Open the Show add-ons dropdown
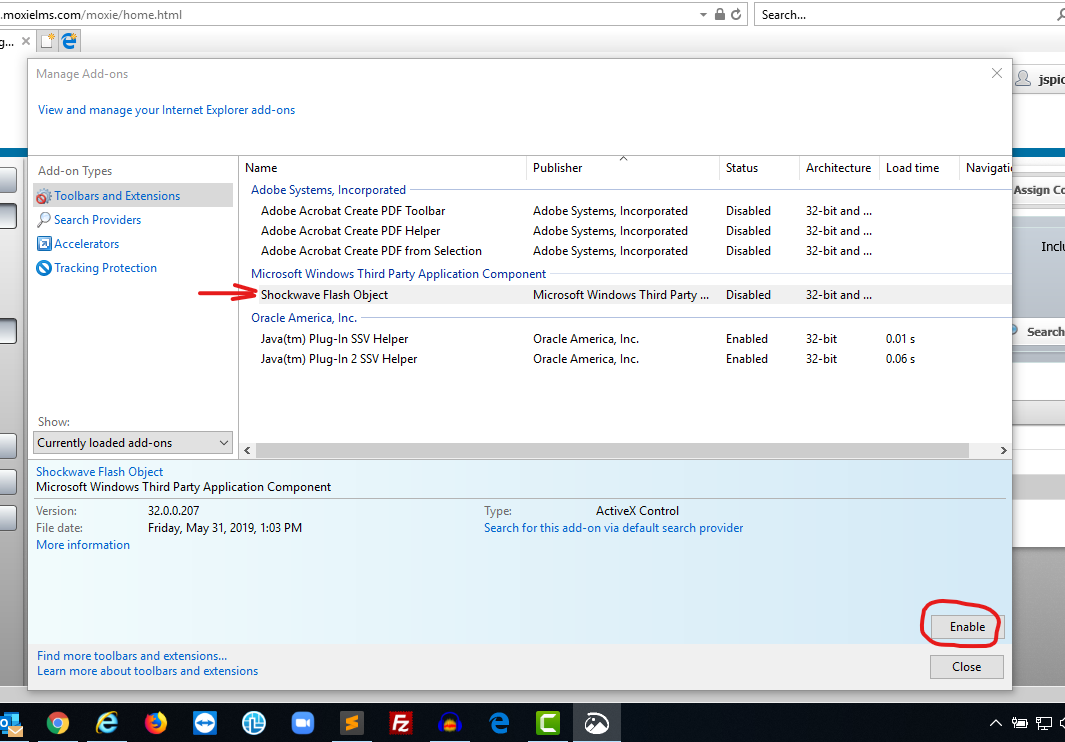This screenshot has height=742, width=1065. point(133,442)
